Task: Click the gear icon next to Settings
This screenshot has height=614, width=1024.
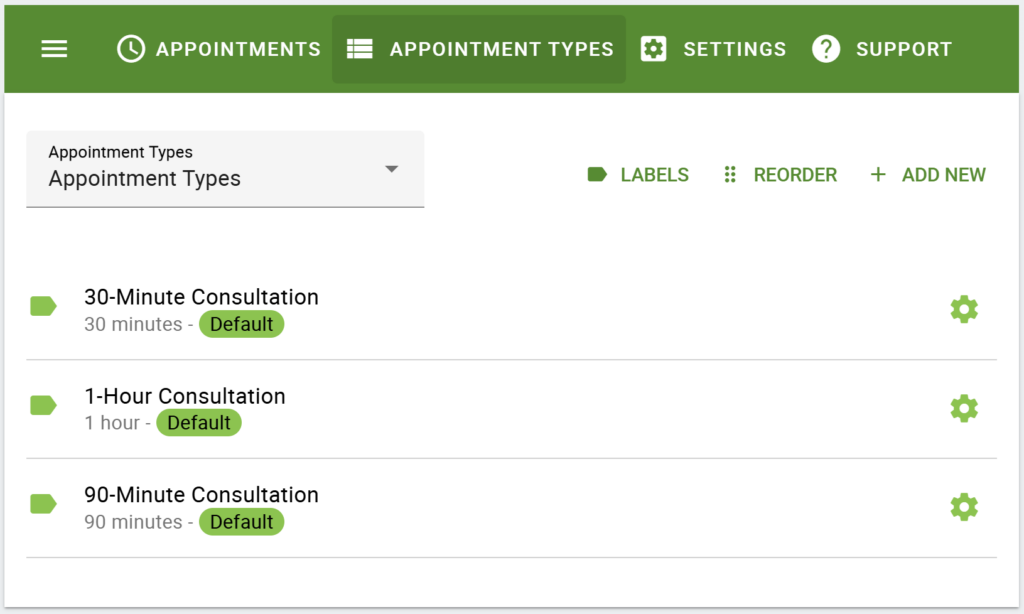Action: [654, 48]
